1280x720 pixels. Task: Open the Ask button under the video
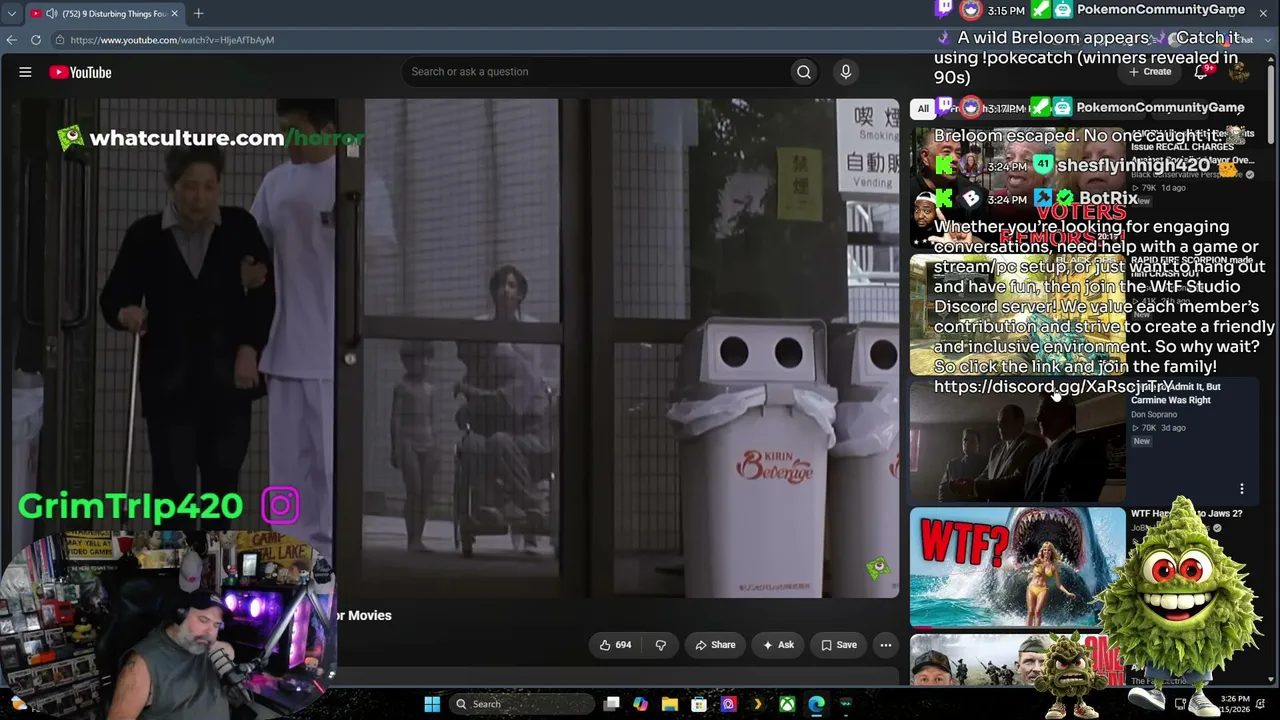[778, 645]
